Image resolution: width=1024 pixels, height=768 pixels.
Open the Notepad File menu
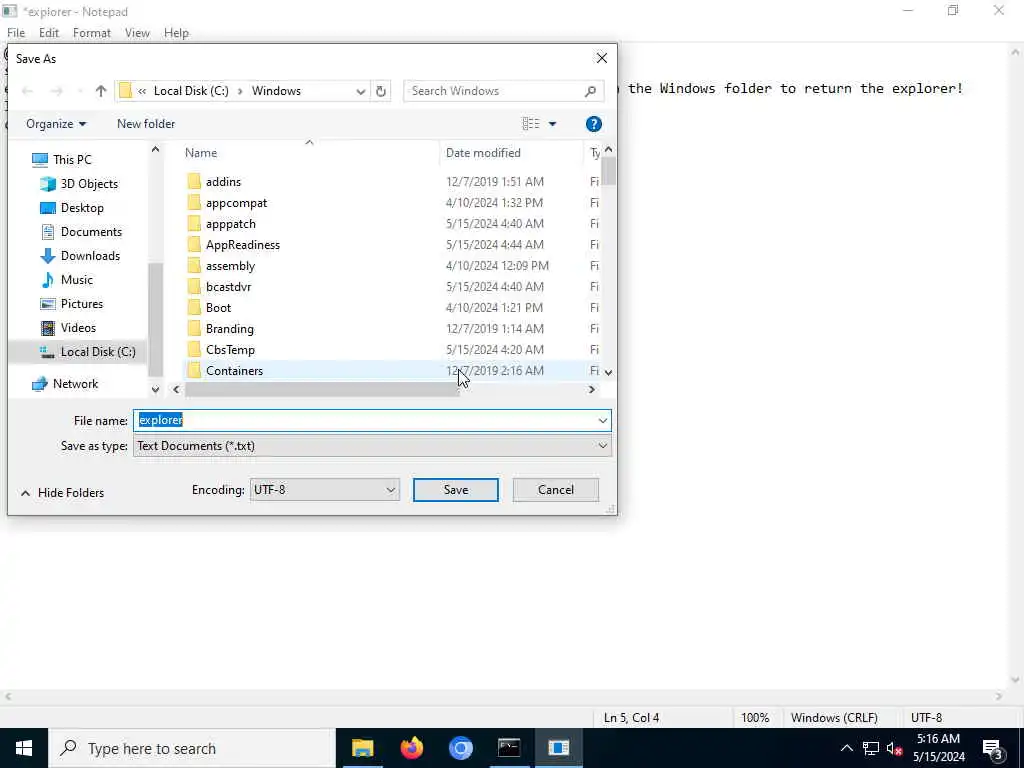16,33
